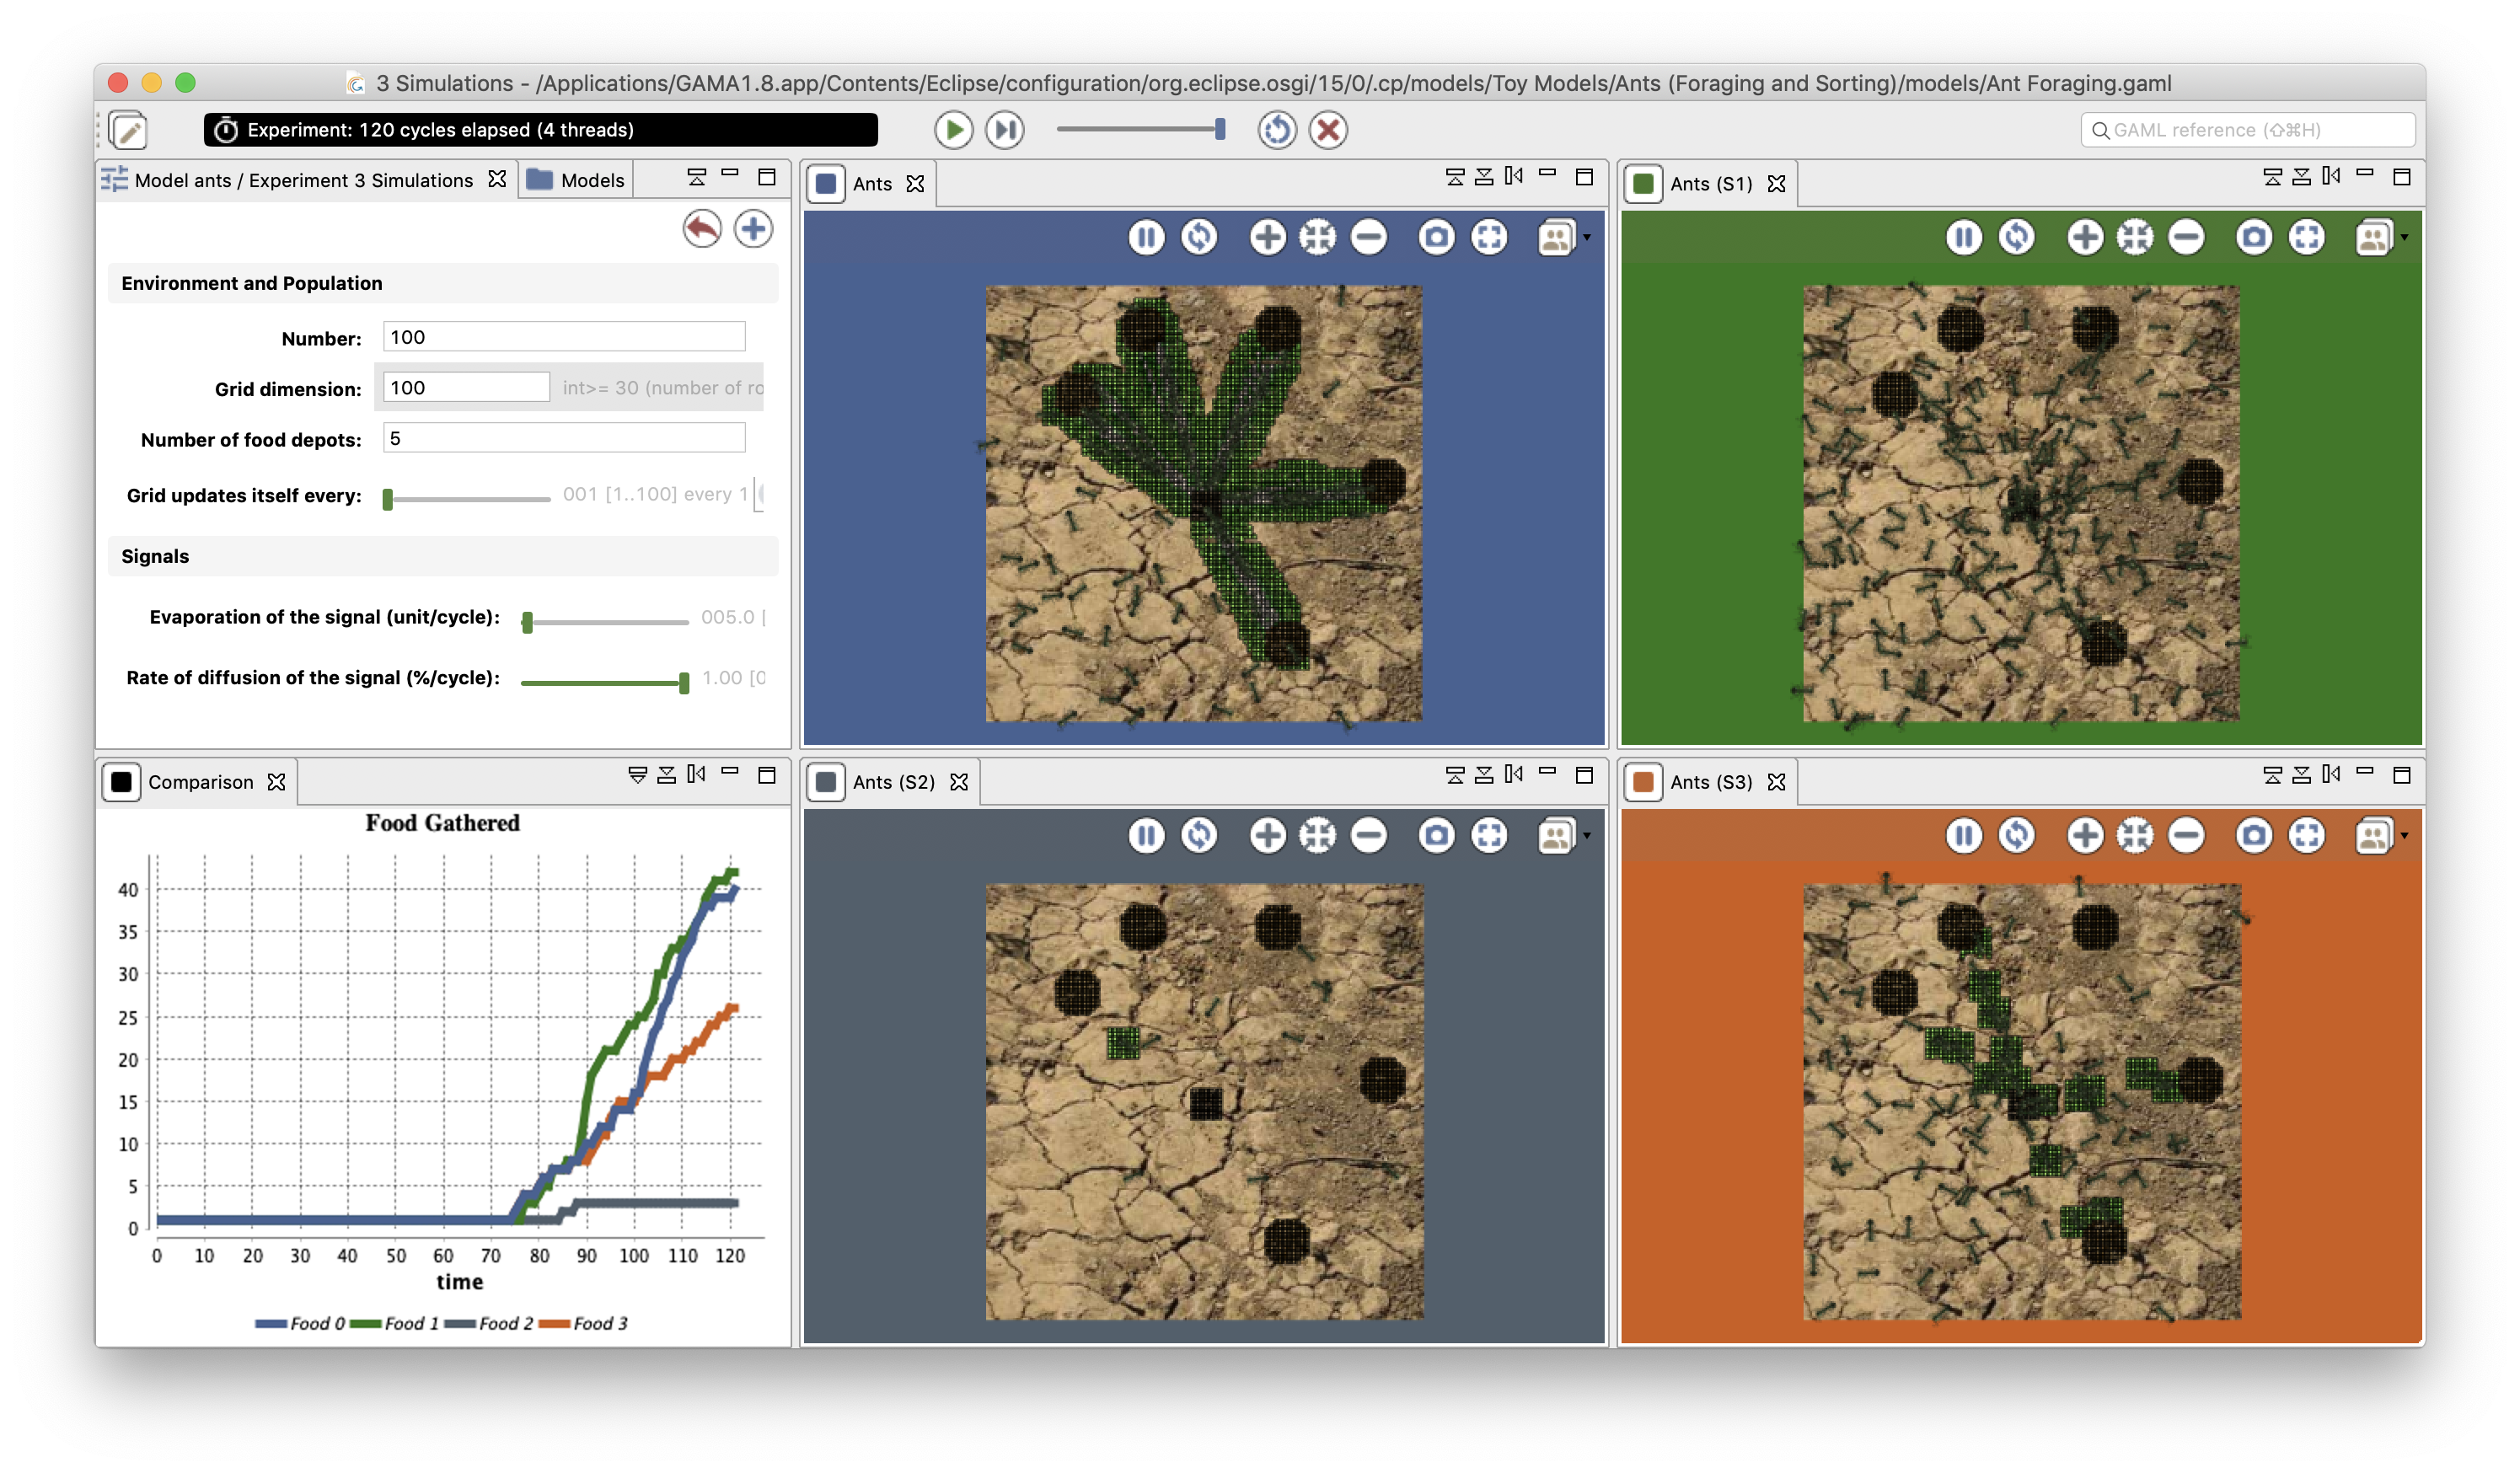The width and height of the screenshot is (2520, 1473).
Task: Take a snapshot of the Ants display
Action: (x=1436, y=238)
